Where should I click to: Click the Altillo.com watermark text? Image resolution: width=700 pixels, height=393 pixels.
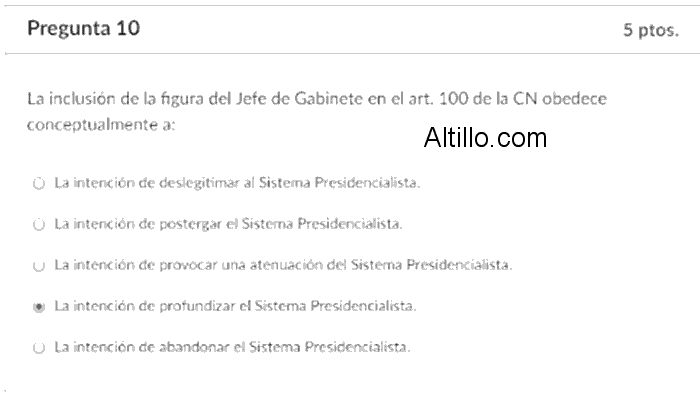point(485,138)
